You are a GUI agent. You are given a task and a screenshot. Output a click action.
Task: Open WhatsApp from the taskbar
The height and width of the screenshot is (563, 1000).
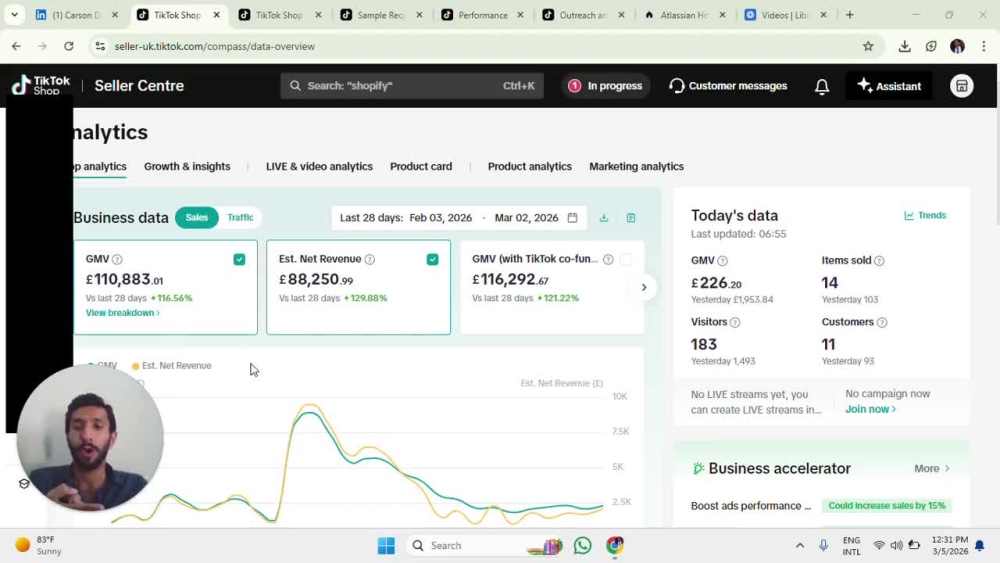(582, 546)
